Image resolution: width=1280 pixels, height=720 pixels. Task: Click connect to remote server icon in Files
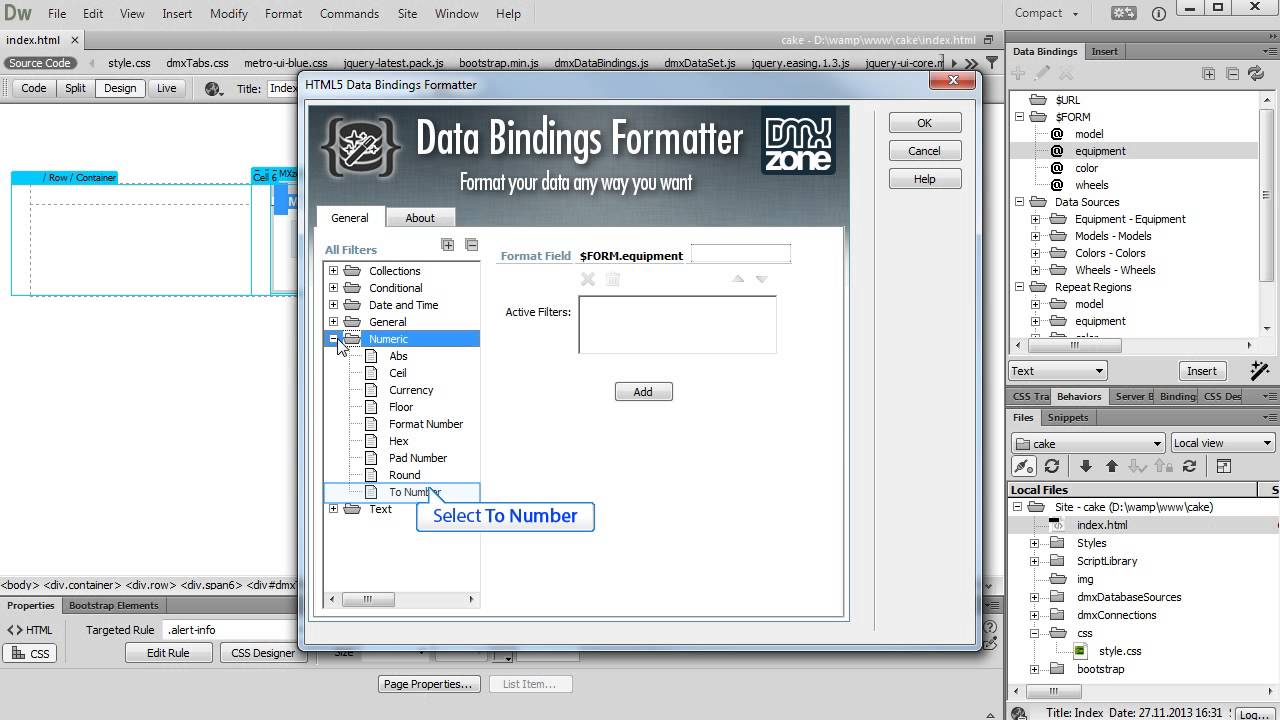click(1023, 466)
